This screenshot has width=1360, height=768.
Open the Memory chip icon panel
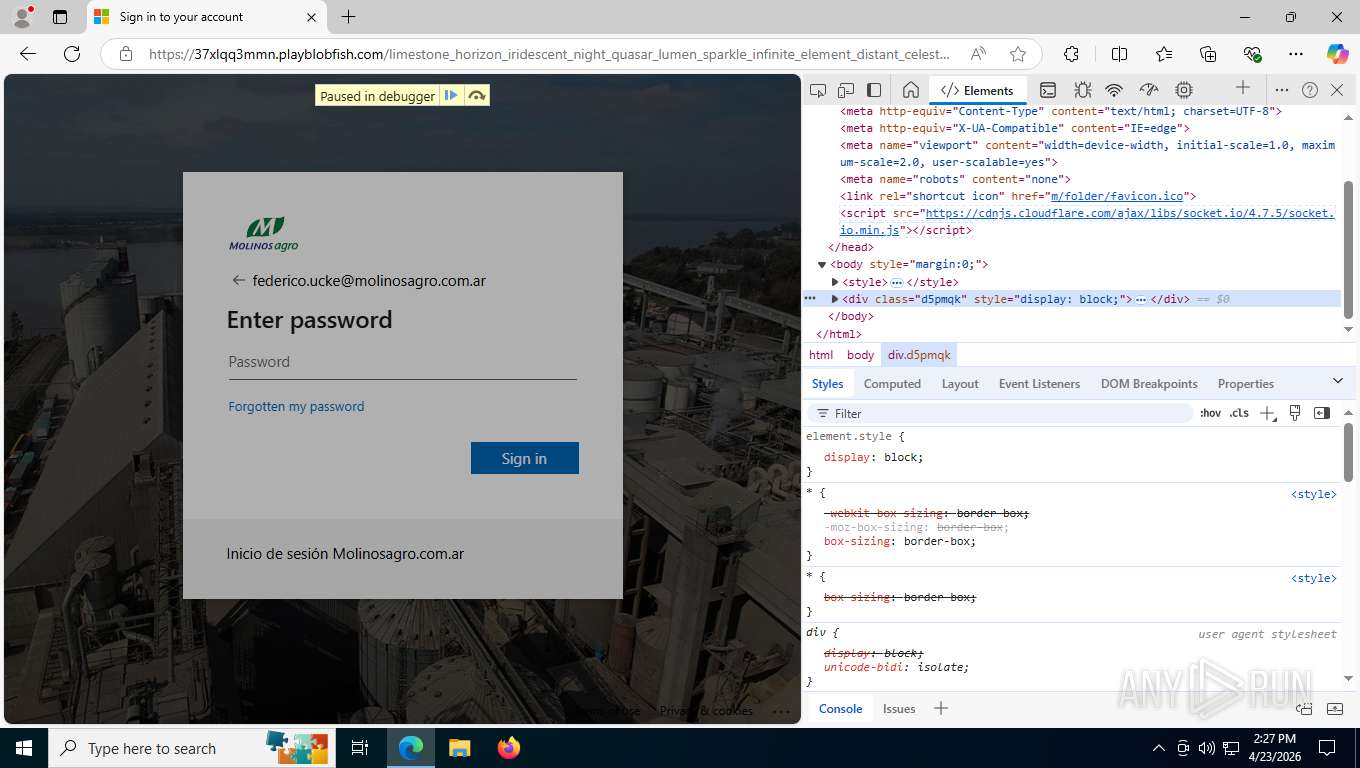click(x=1184, y=90)
